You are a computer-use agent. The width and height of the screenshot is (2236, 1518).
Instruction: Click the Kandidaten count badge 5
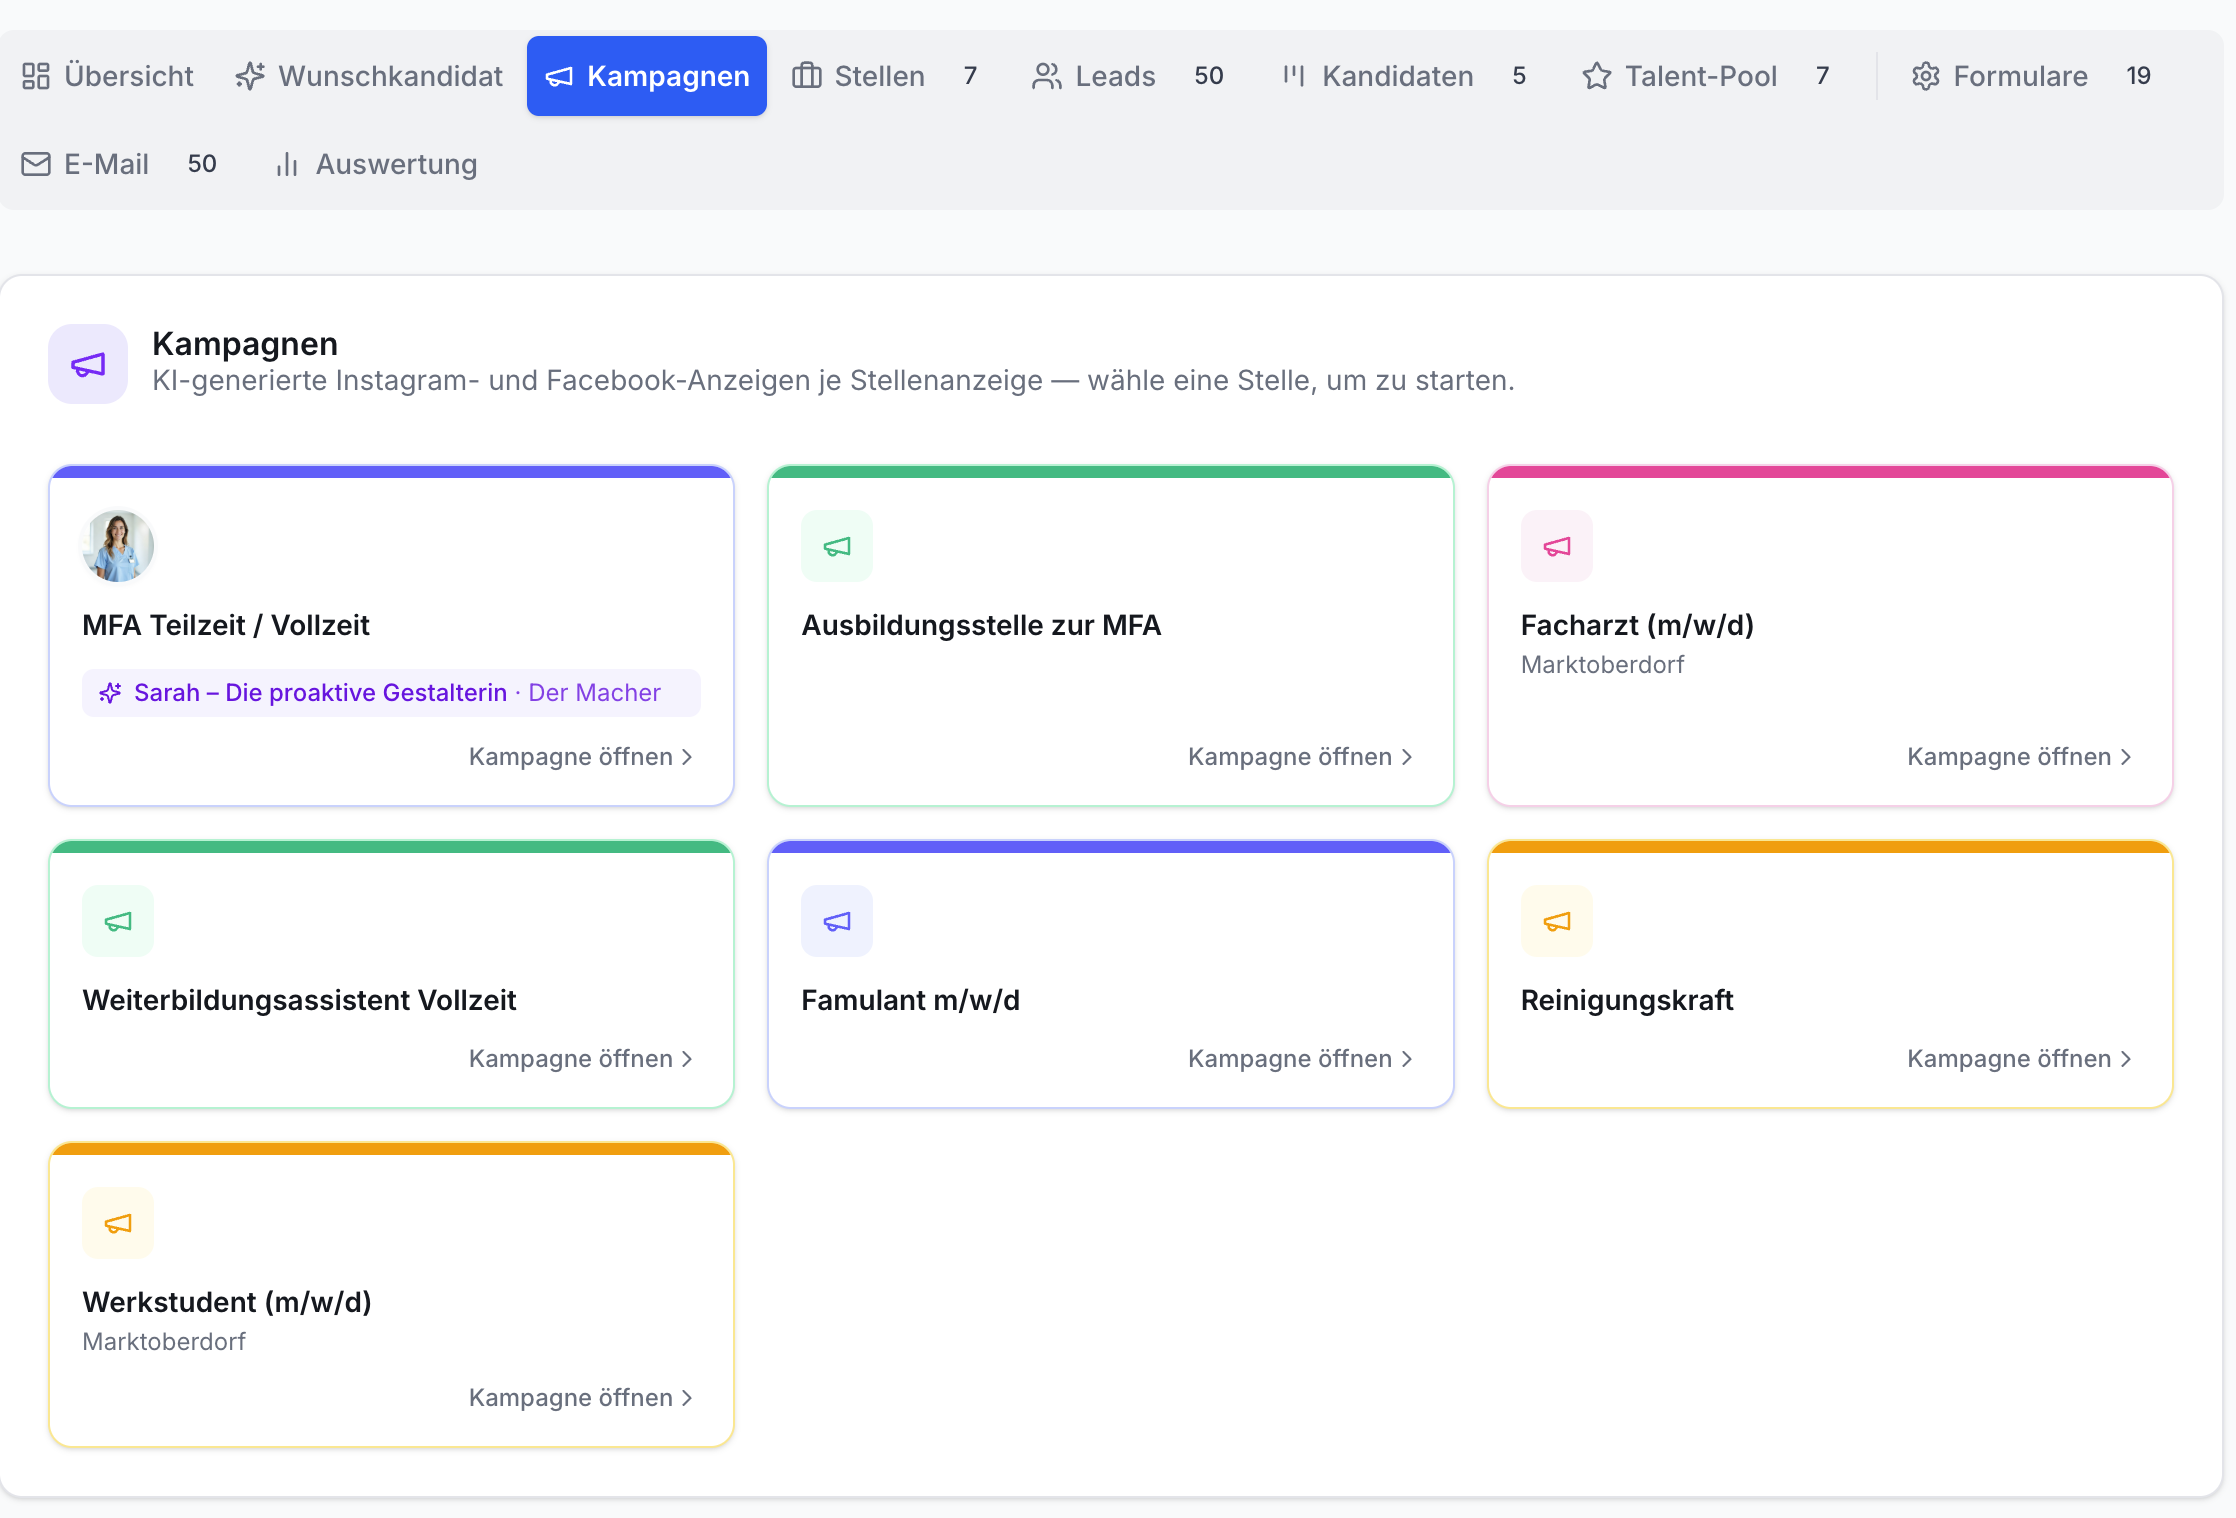tap(1519, 76)
